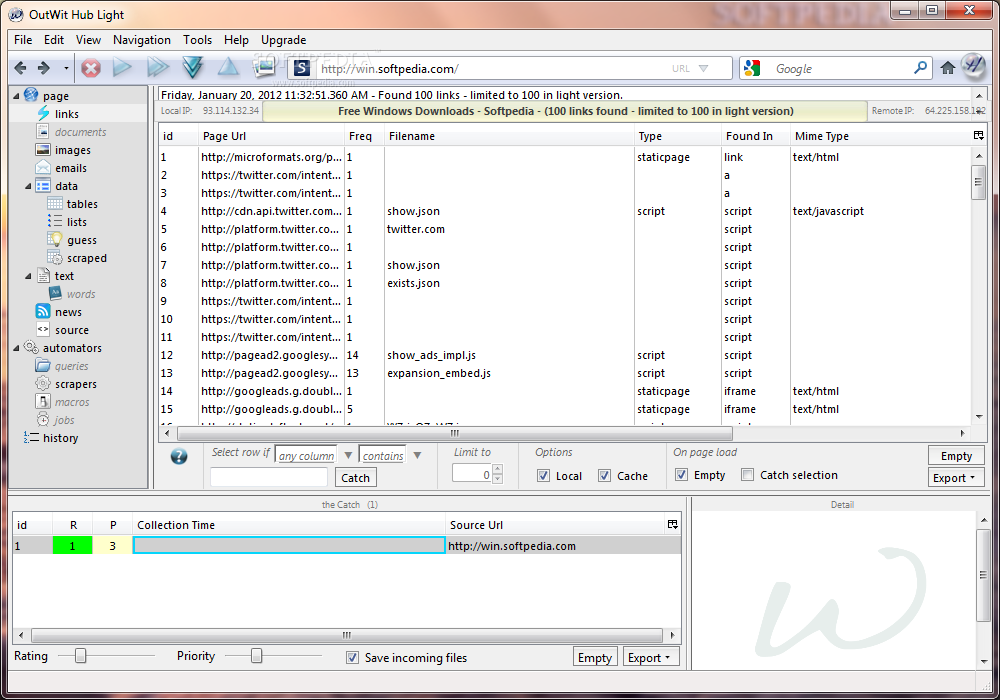This screenshot has width=1000, height=700.
Task: Click the slideshow pictures toolbar icon
Action: click(x=264, y=66)
